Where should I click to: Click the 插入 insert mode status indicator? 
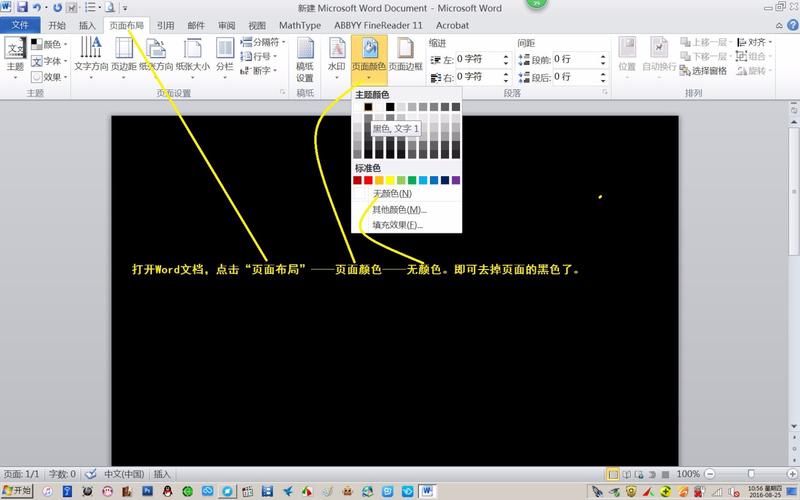[x=162, y=474]
